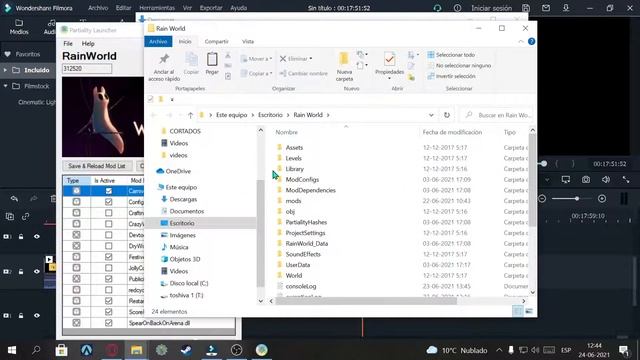Image resolution: width=640 pixels, height=360 pixels.
Task: Open Partiality Launcher File menu
Action: pos(68,44)
